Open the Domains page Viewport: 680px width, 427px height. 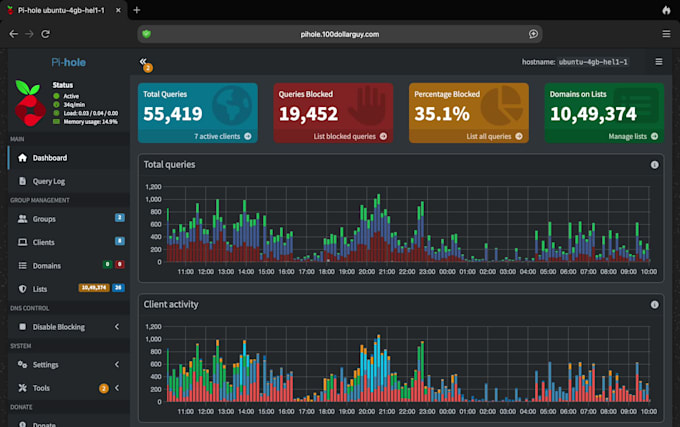[x=69, y=266]
